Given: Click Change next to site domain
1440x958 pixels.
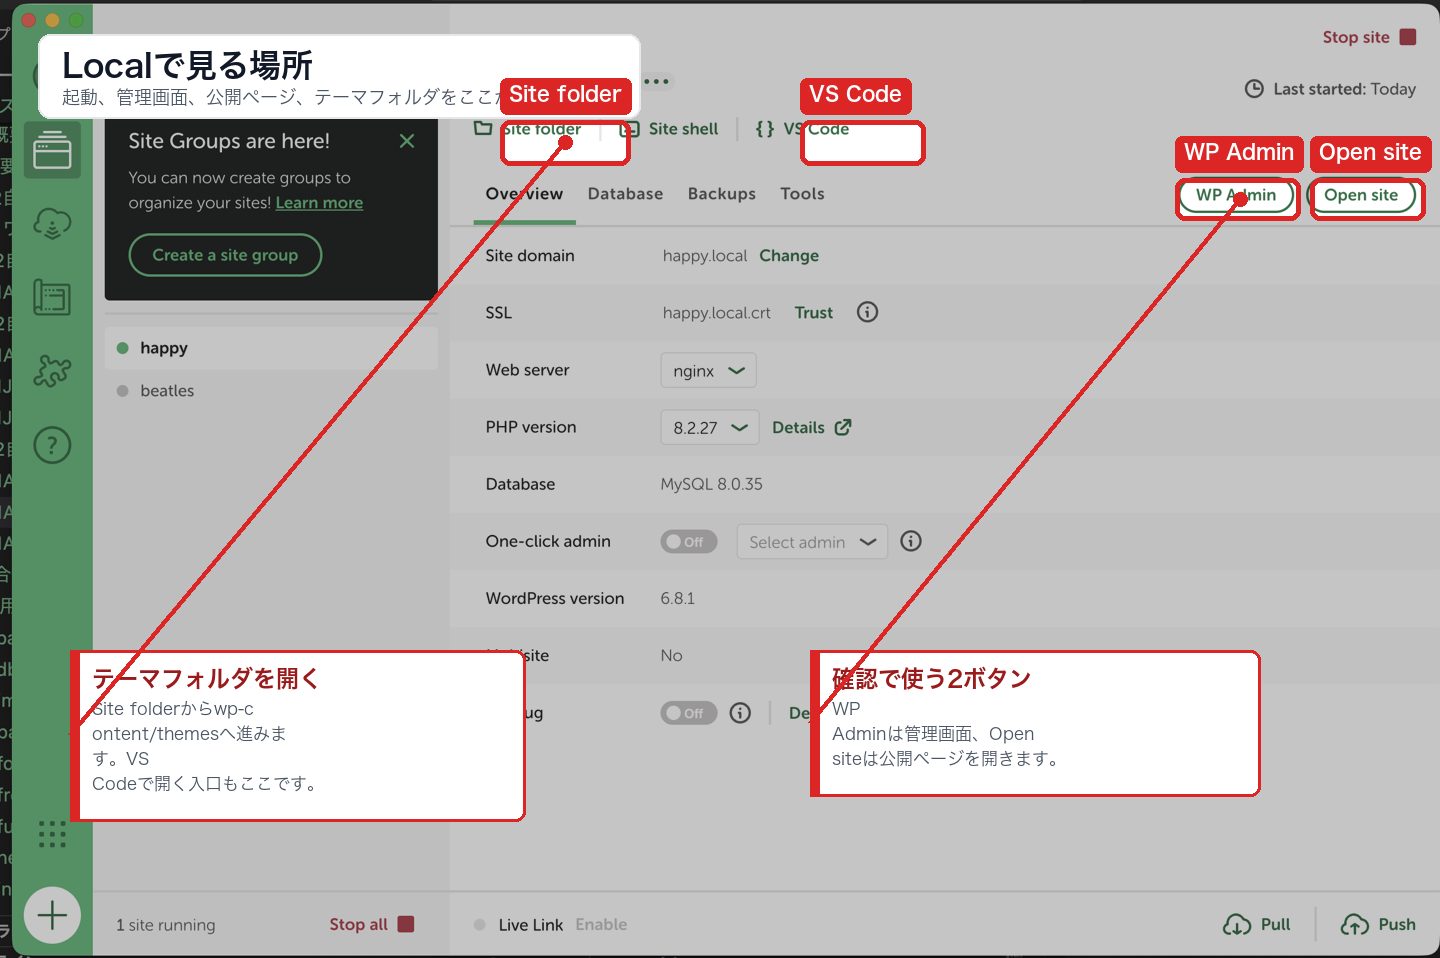Looking at the screenshot, I should [x=789, y=256].
